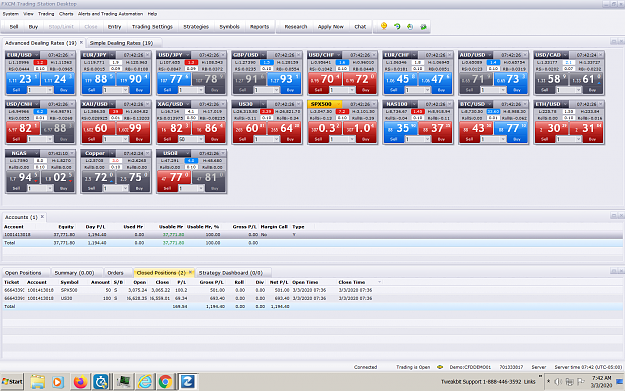Open Trading Settings from toolbar
The width and height of the screenshot is (625, 391).
coord(152,27)
